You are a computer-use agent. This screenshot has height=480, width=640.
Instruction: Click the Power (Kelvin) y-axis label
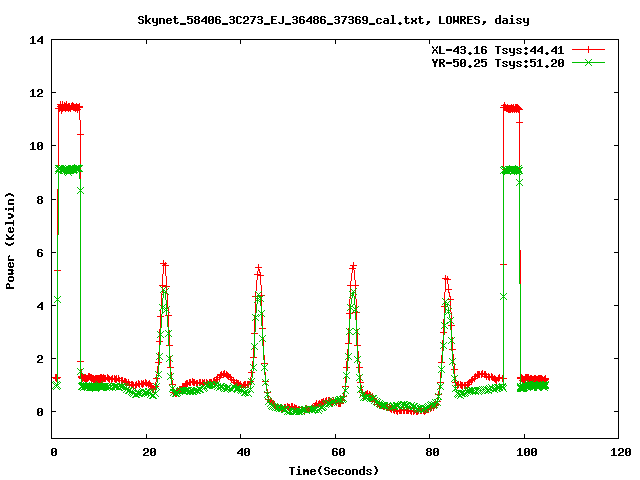point(10,241)
